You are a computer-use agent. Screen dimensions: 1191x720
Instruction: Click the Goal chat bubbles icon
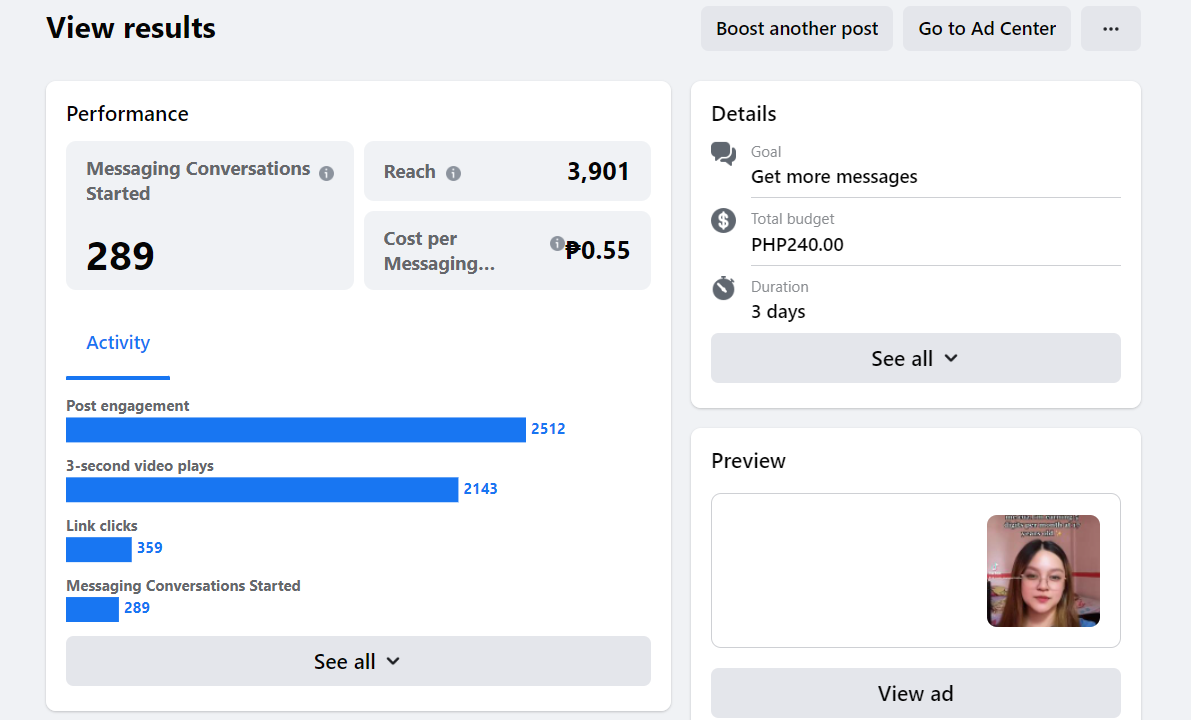click(x=723, y=154)
